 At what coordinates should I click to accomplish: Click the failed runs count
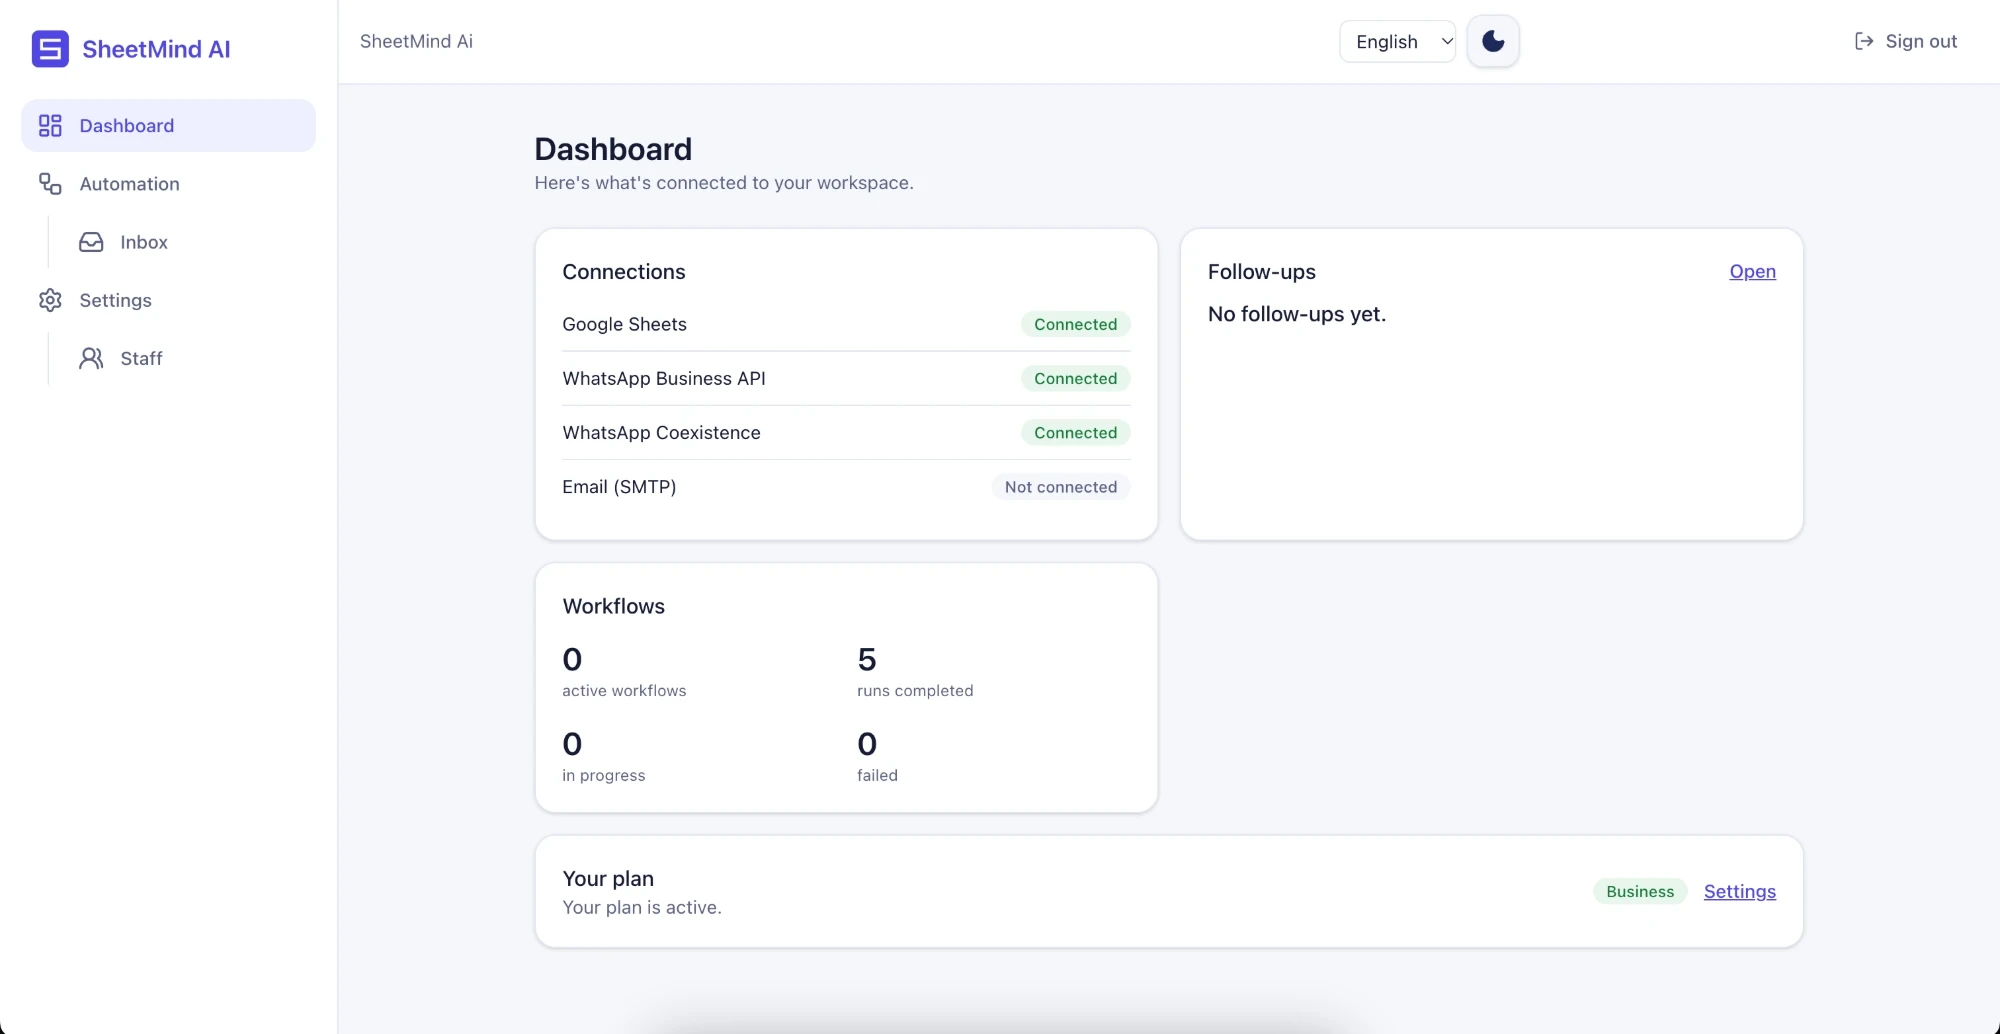click(x=867, y=744)
